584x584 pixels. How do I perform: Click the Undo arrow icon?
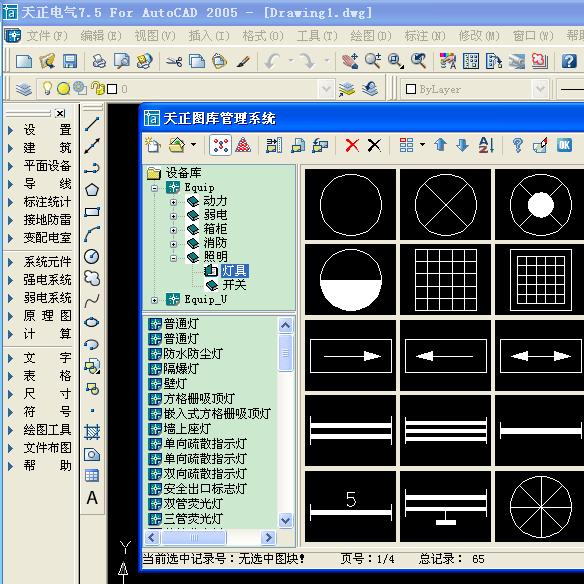pyautogui.click(x=272, y=61)
